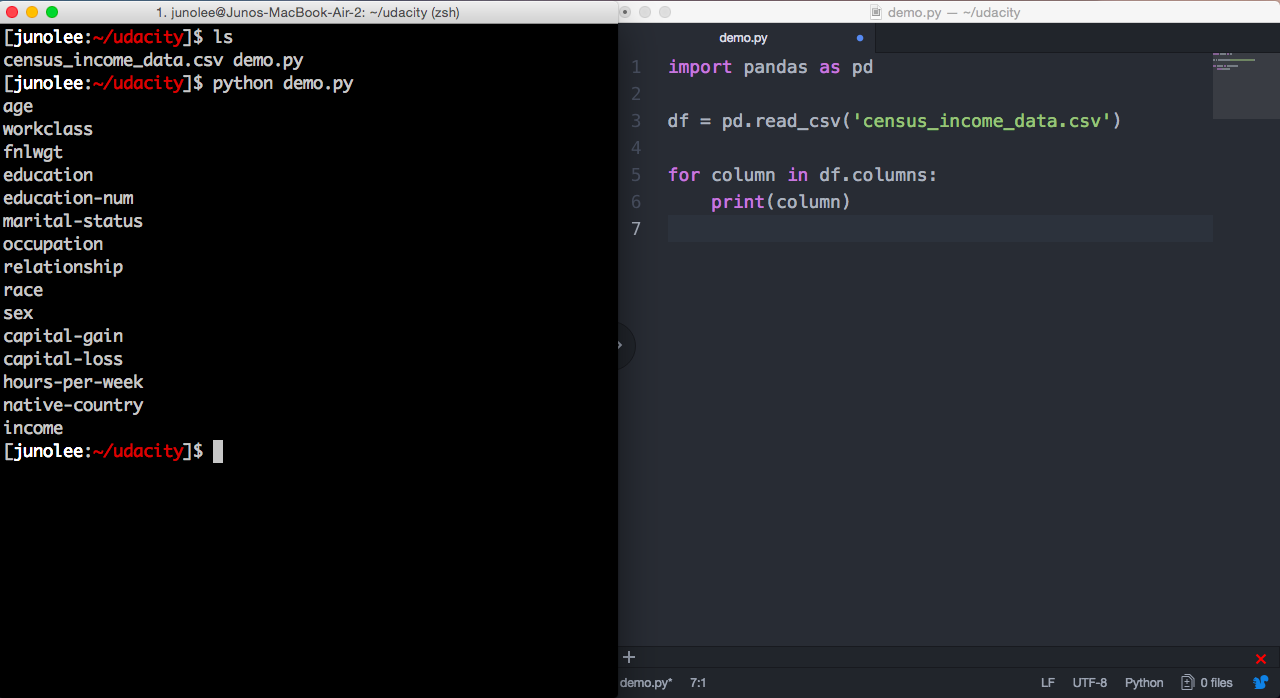Open the UTF-8 encoding selector
Image resolution: width=1280 pixels, height=698 pixels.
click(1089, 683)
